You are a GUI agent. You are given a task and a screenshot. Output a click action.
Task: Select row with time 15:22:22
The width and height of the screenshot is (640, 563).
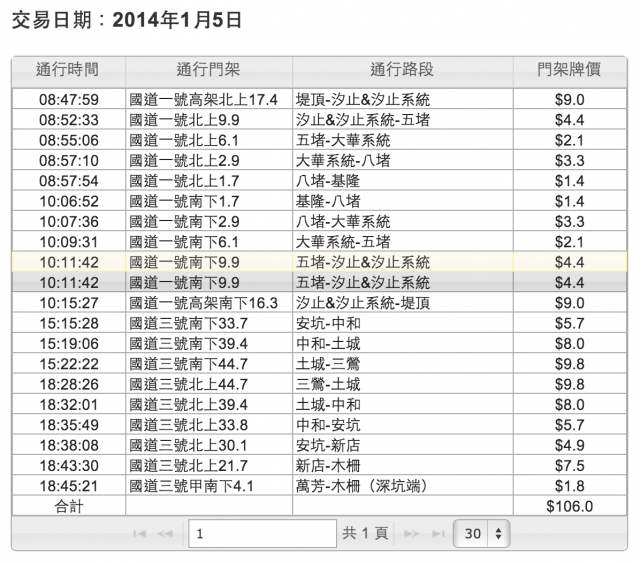320,364
